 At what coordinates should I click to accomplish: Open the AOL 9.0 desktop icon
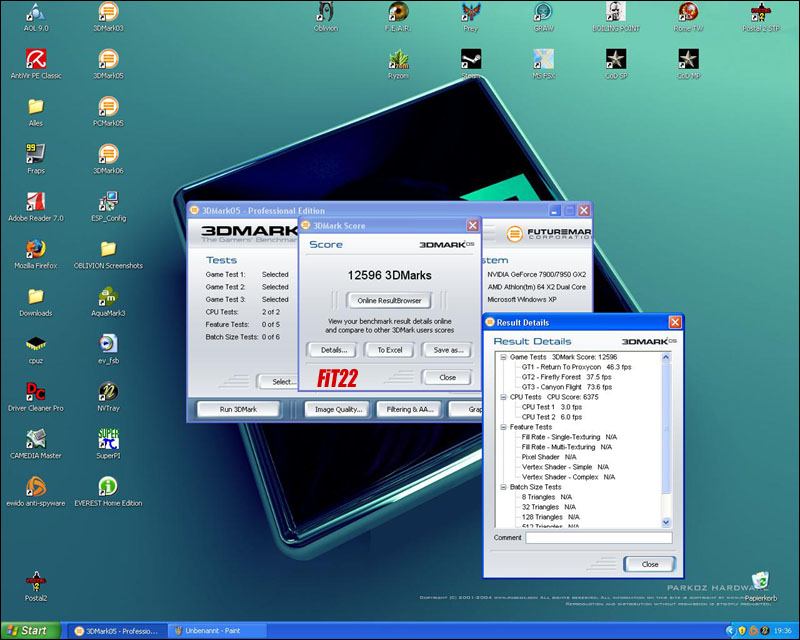point(36,17)
